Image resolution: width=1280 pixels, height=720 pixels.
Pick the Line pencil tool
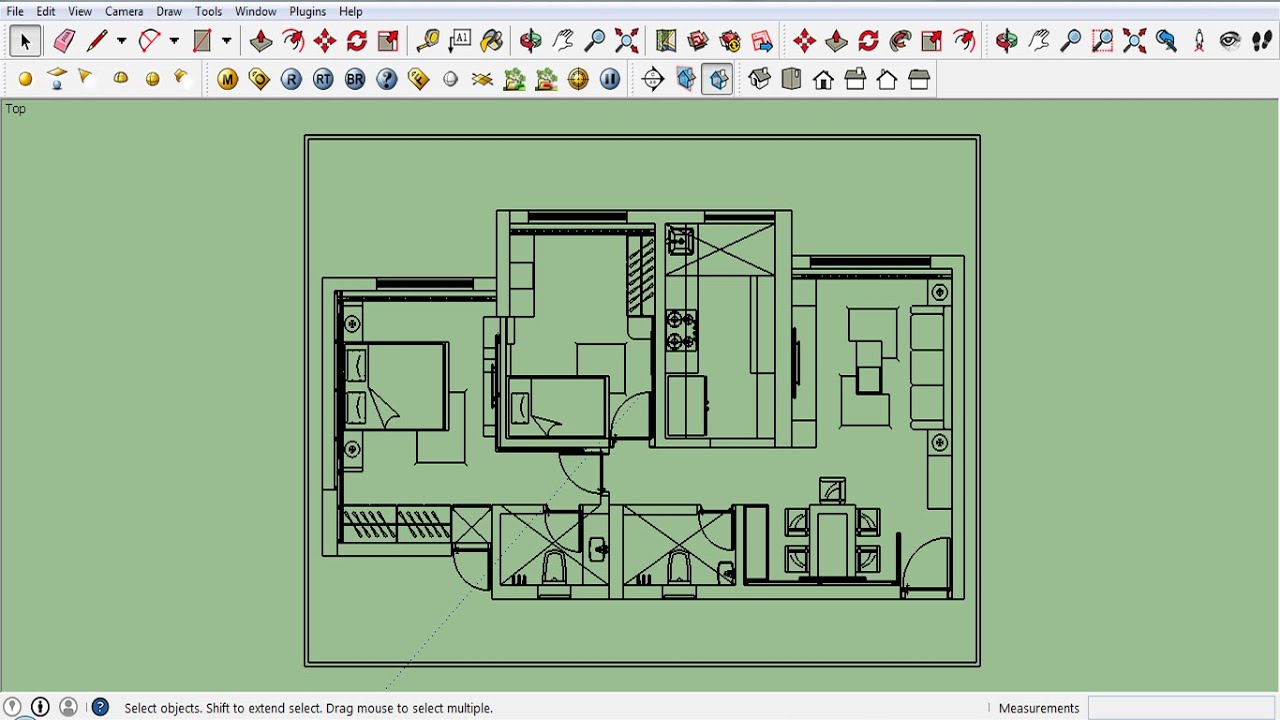pyautogui.click(x=97, y=41)
